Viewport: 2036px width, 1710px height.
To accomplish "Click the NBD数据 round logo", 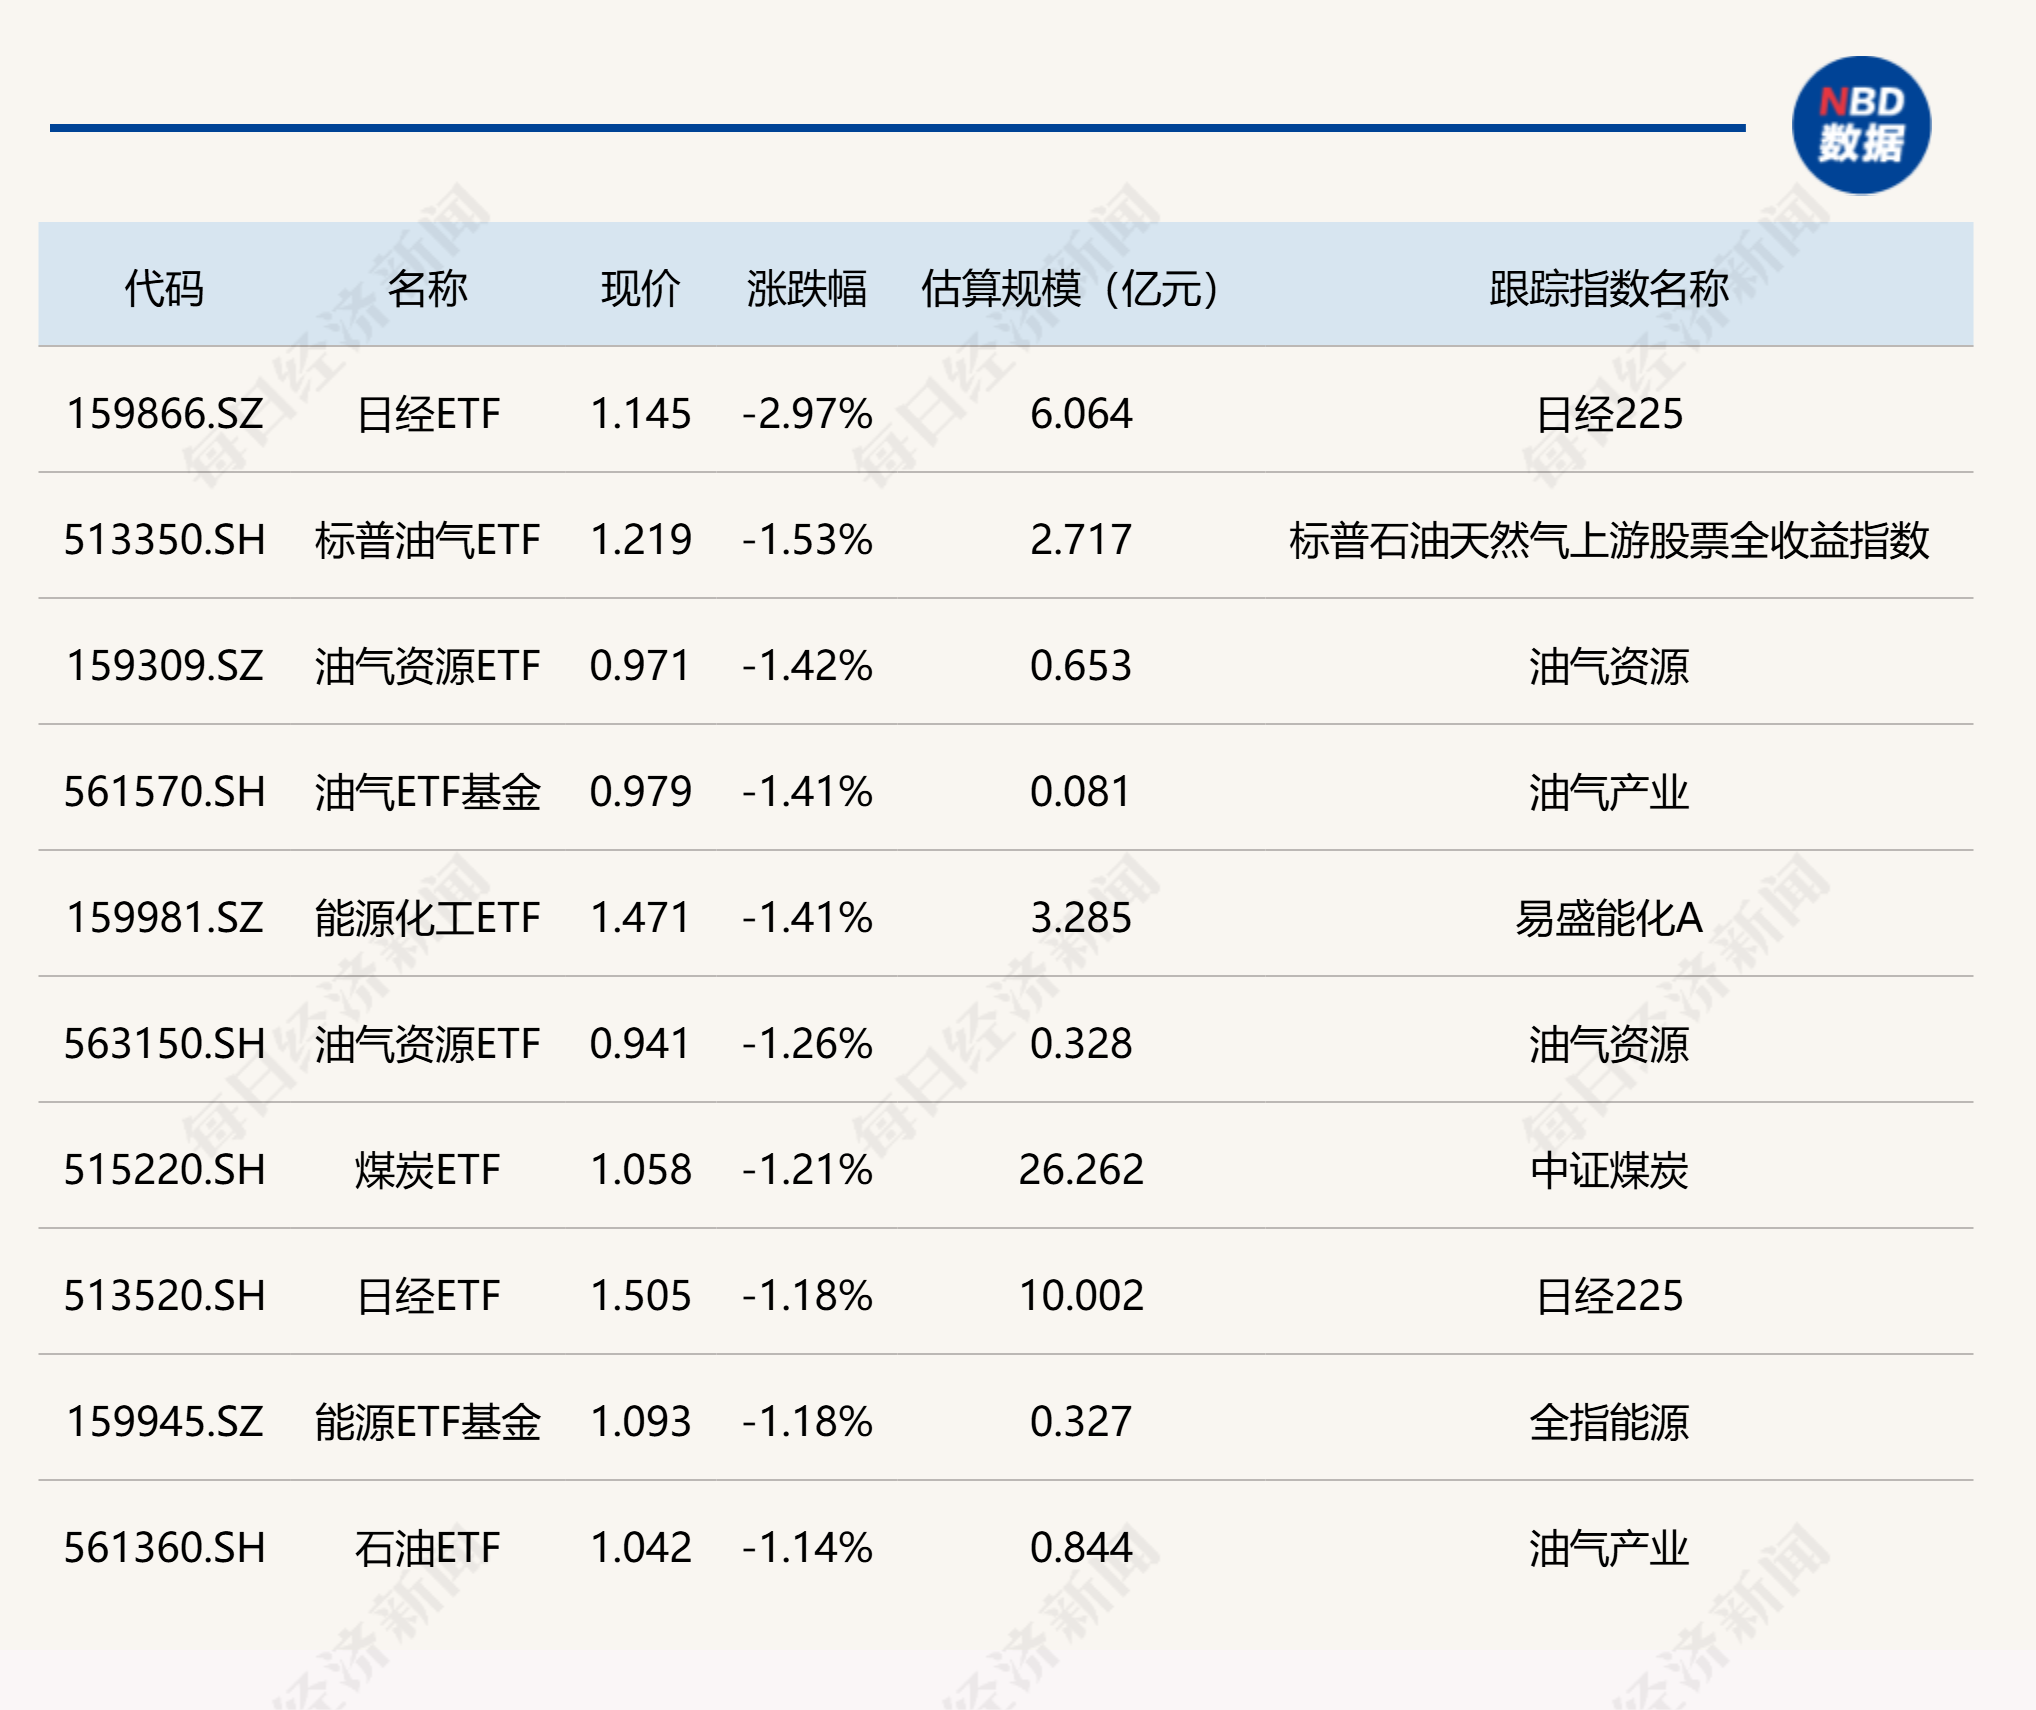I will tap(1860, 125).
